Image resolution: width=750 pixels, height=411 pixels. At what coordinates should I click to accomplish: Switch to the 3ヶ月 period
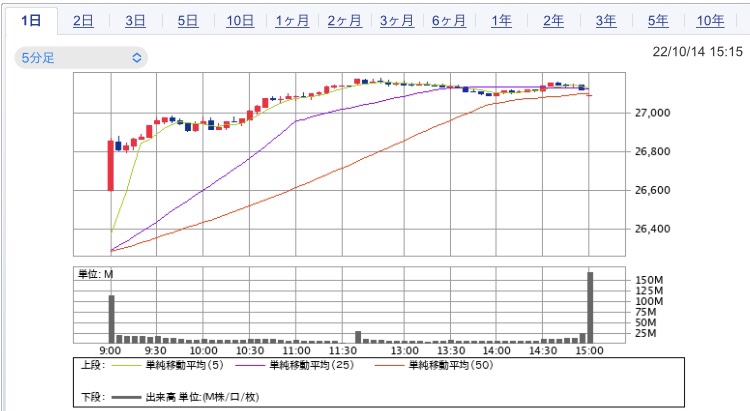click(397, 21)
